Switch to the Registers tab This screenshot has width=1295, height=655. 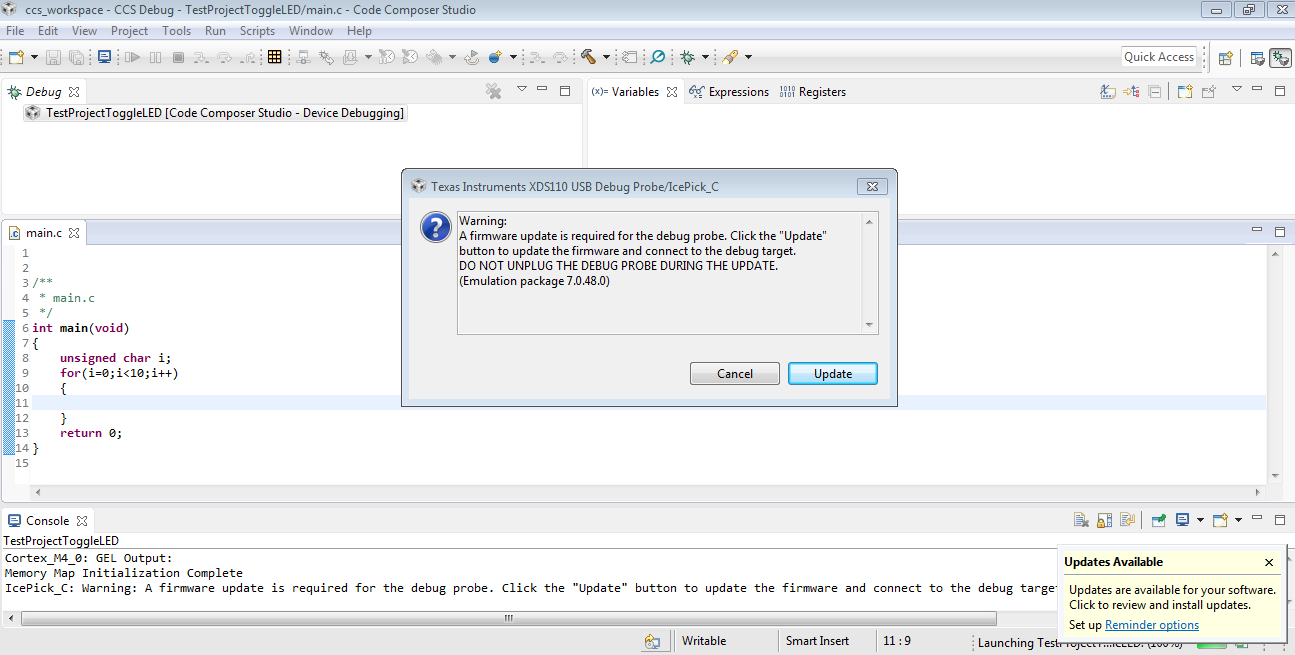click(812, 92)
